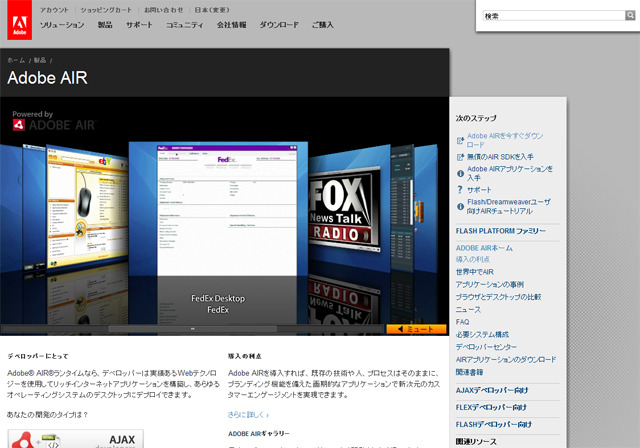This screenshot has width=640, height=448.
Task: Click FLASHデベロッパー向け link
Action: [x=493, y=425]
